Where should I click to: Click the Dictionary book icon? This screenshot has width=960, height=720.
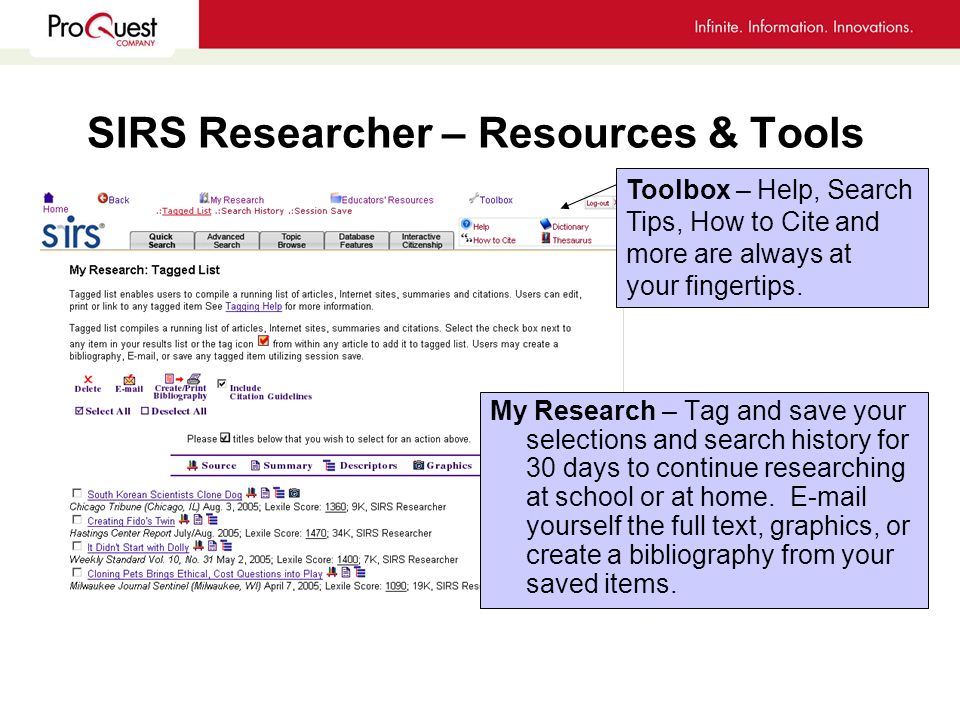(x=546, y=224)
